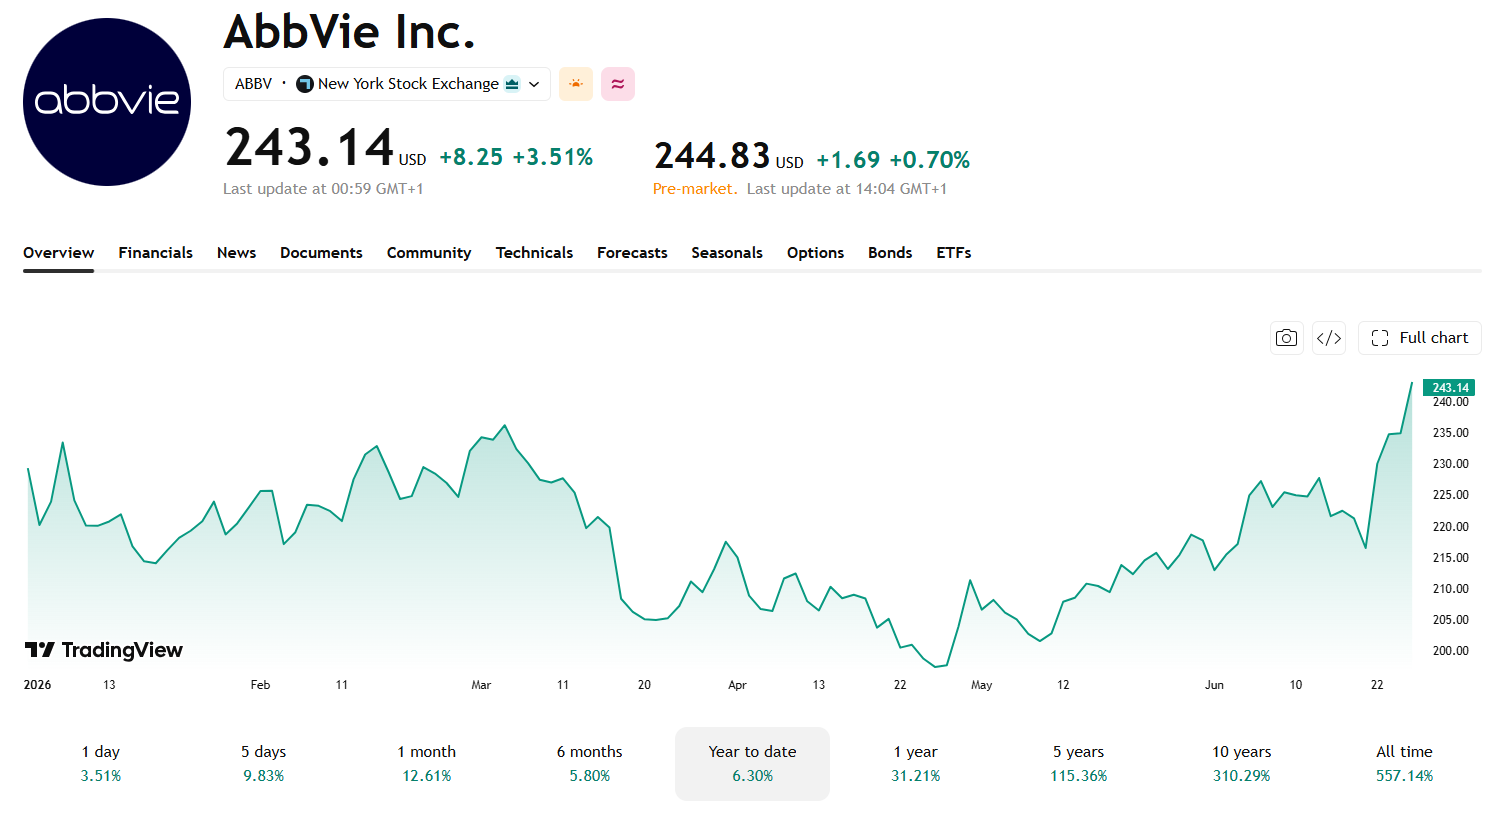Open the Seasonals tab
Image resolution: width=1487 pixels, height=816 pixels.
(727, 253)
